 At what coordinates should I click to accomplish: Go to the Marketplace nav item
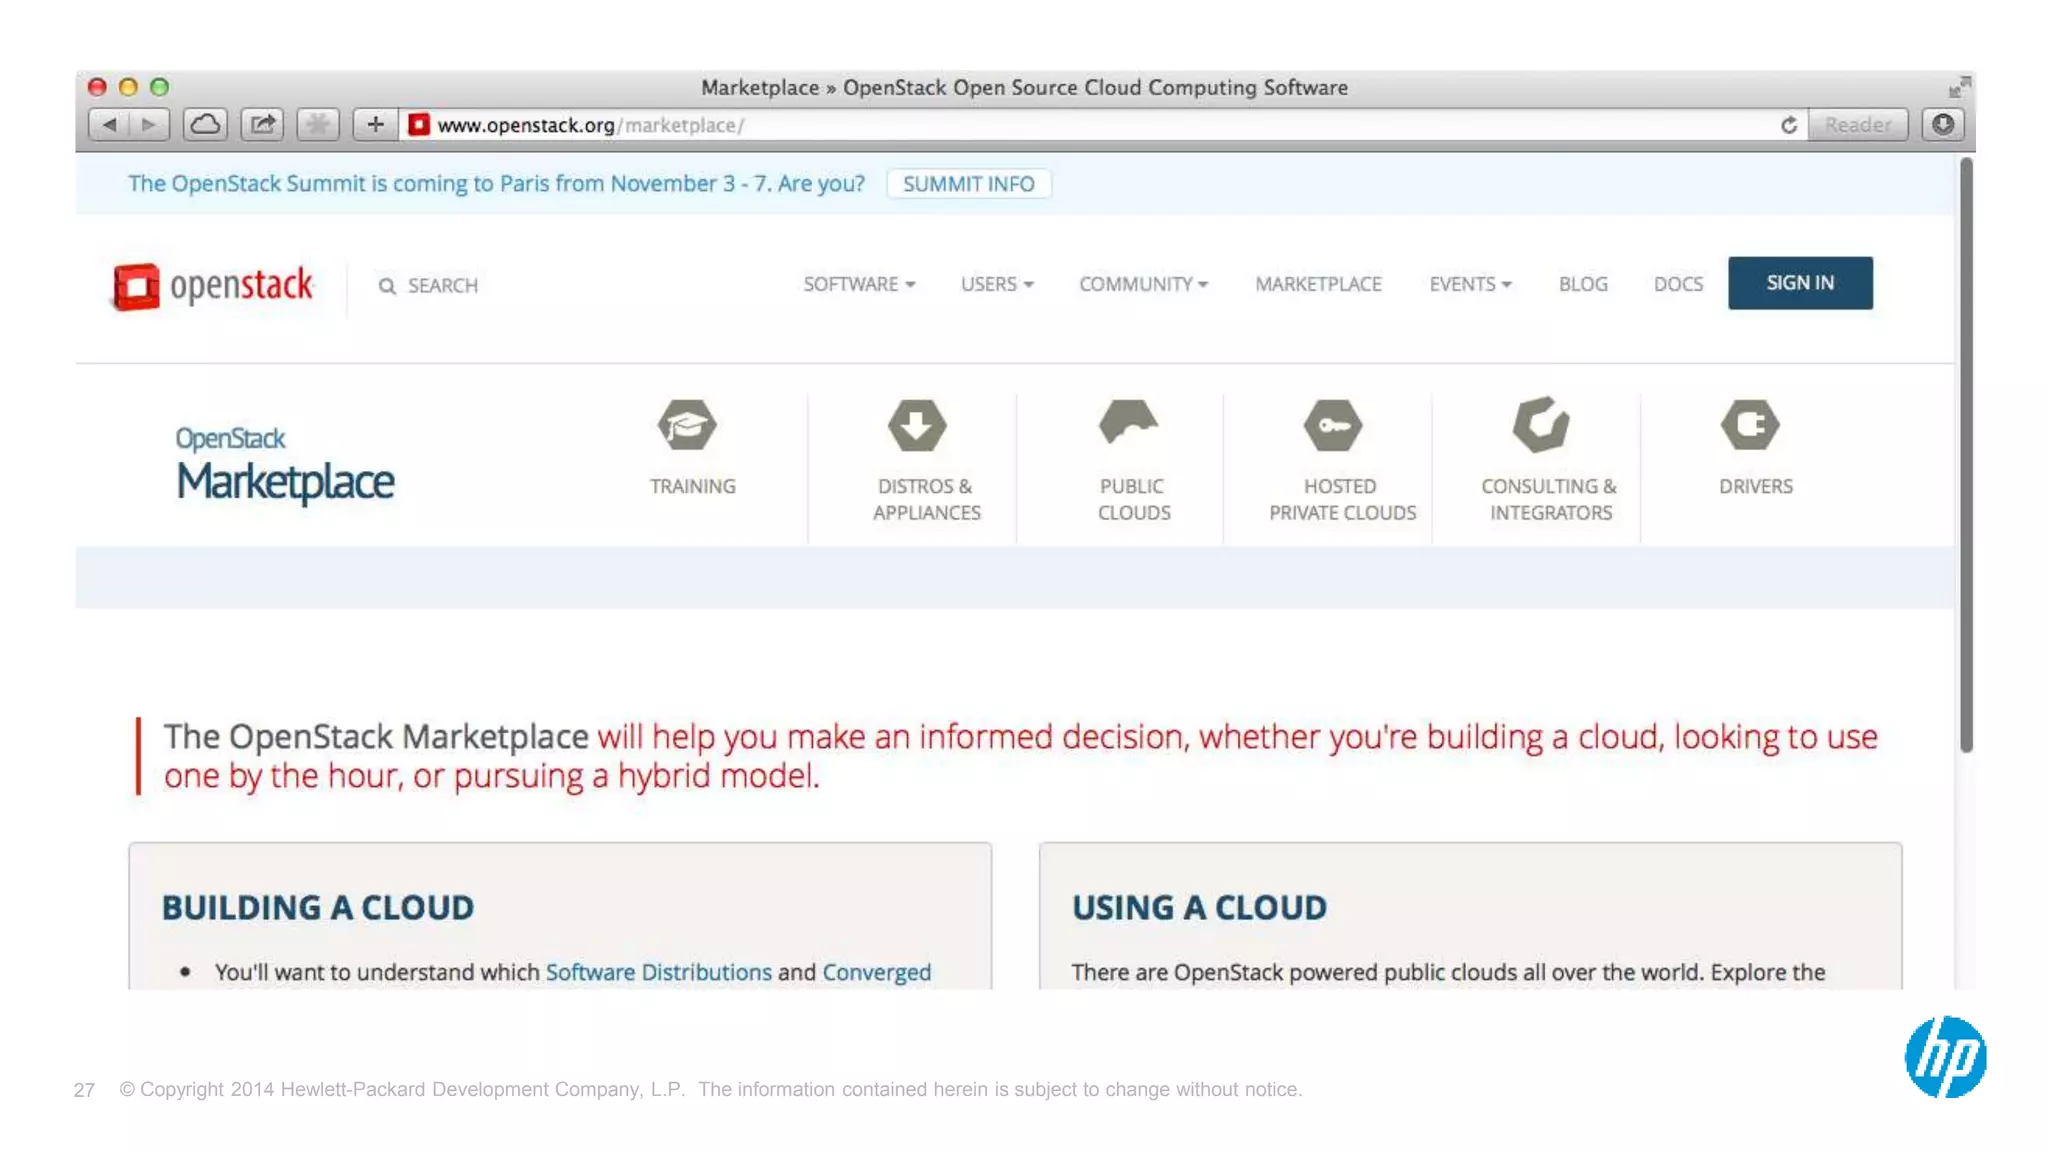pyautogui.click(x=1318, y=284)
